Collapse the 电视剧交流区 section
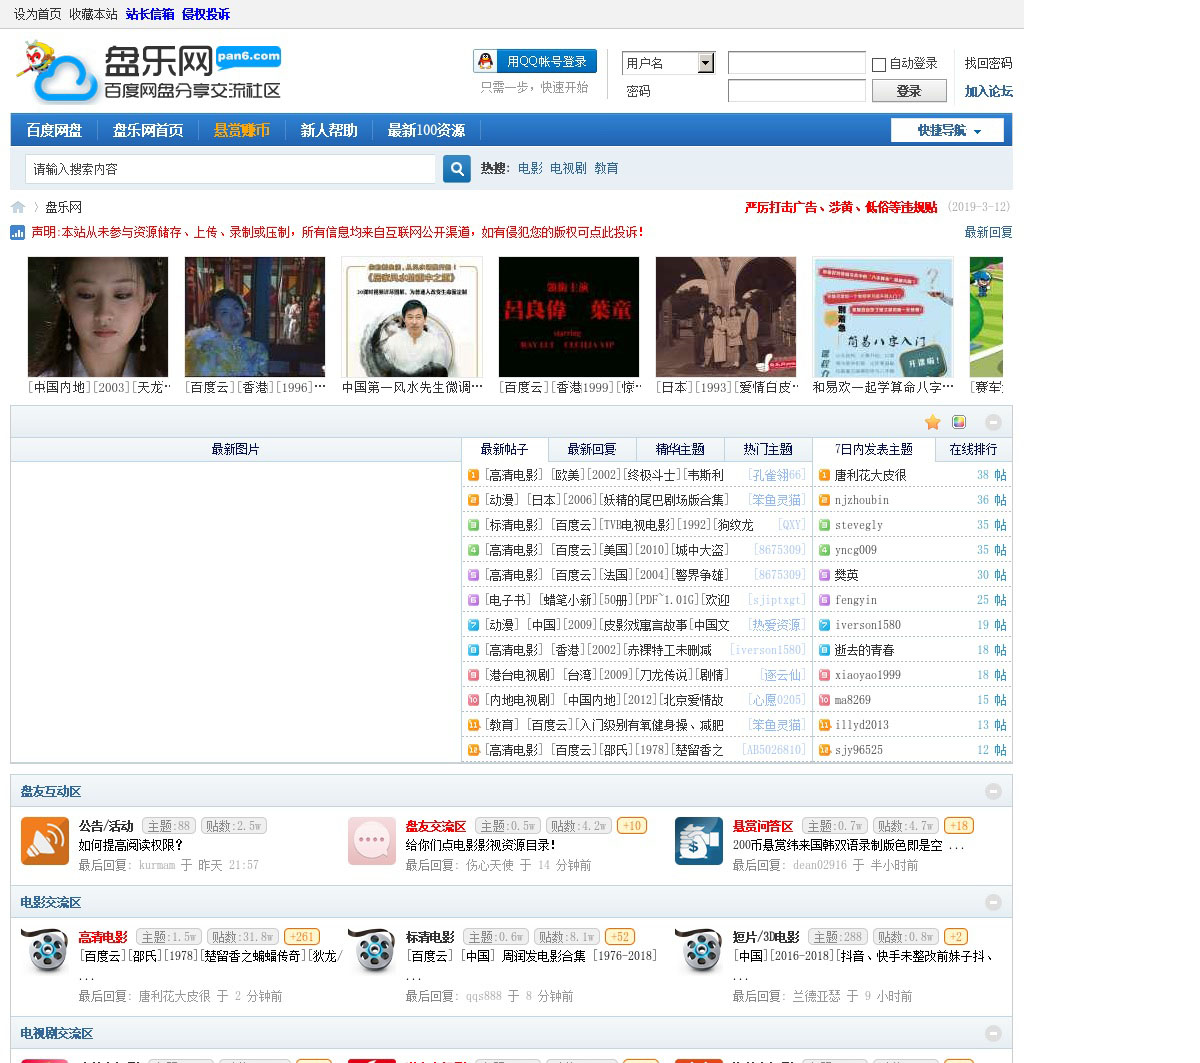Screen dimensions: 1200x1063 tap(993, 1033)
